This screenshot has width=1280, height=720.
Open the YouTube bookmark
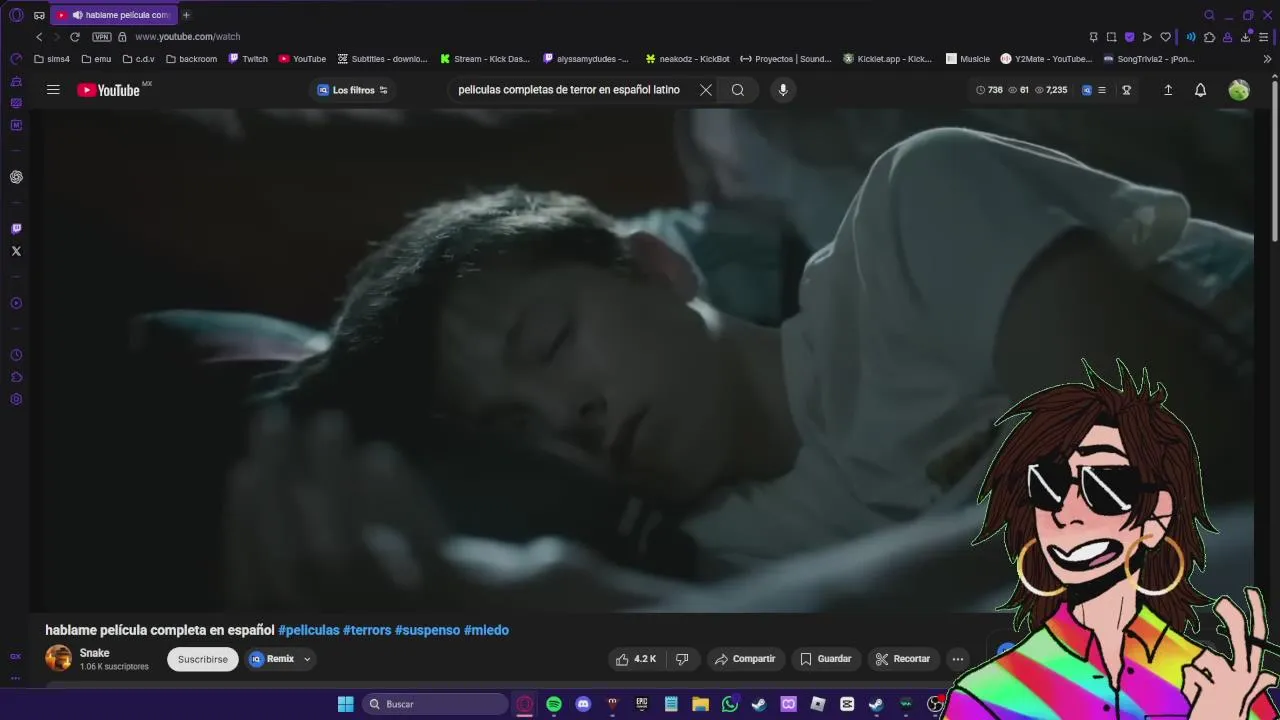click(303, 59)
